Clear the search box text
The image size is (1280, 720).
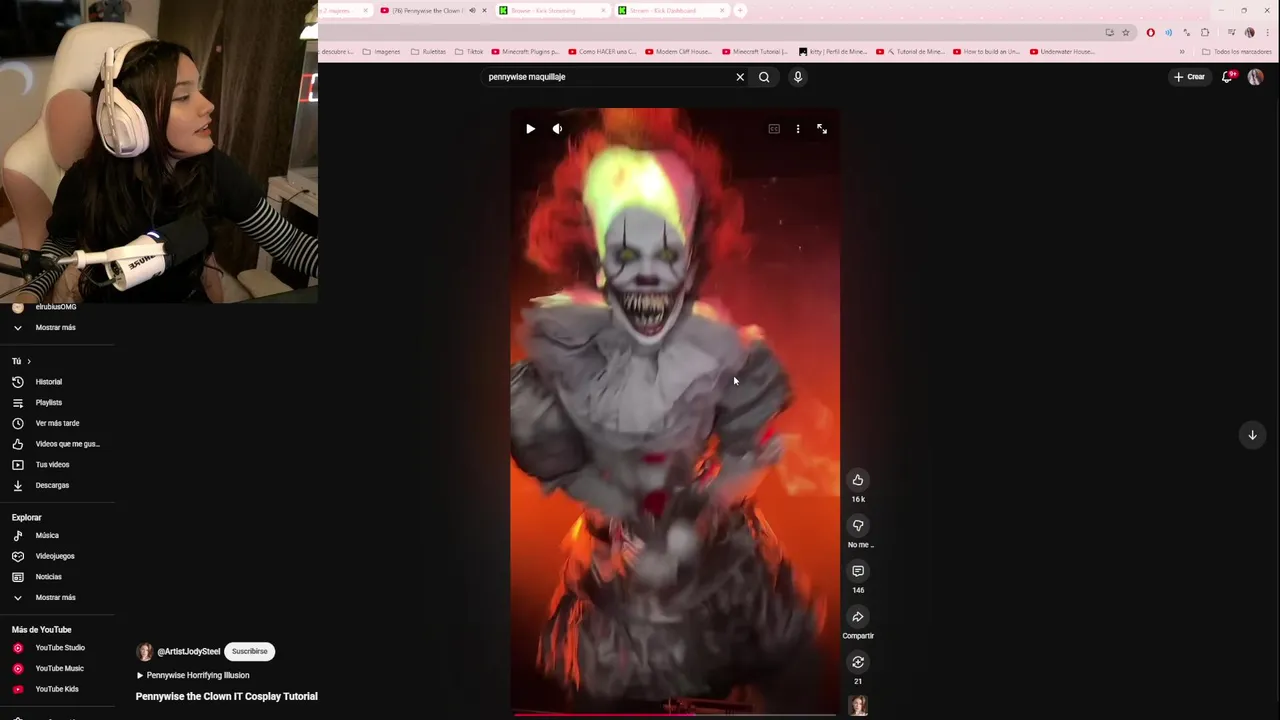pyautogui.click(x=740, y=77)
